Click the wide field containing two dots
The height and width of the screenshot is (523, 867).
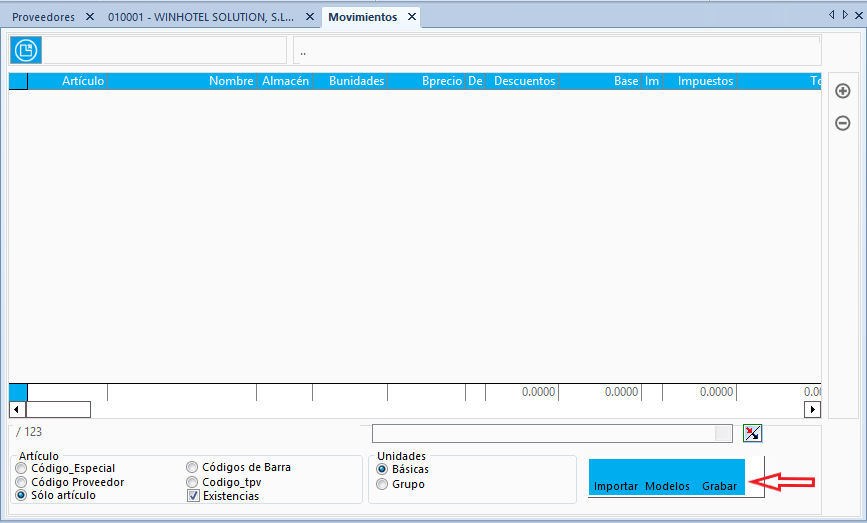point(557,50)
